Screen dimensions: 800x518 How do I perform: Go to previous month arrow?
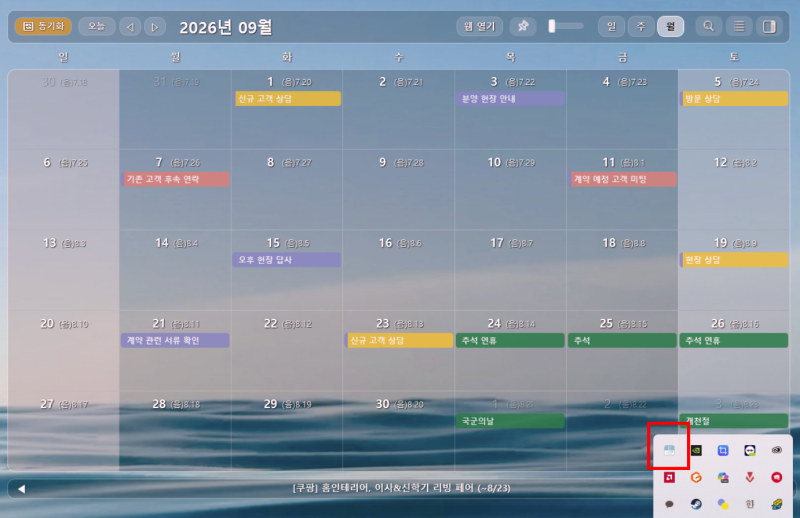point(130,27)
